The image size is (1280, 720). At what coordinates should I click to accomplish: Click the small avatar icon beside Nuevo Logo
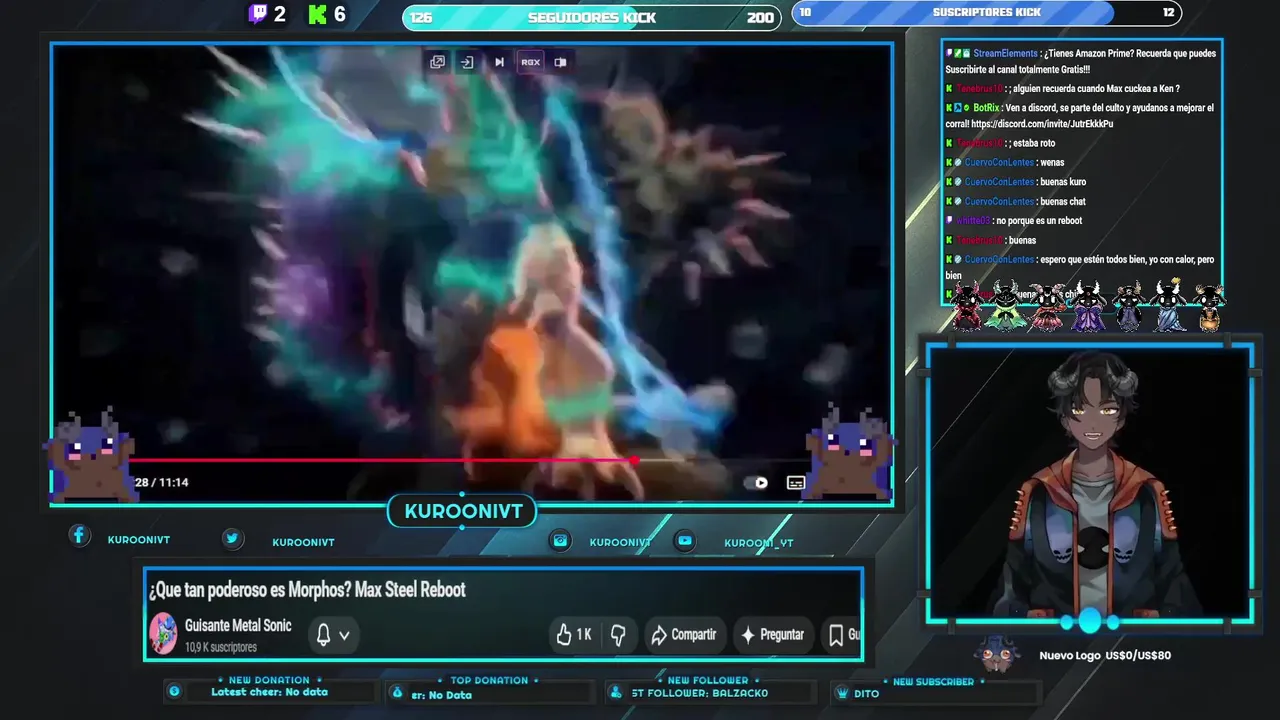pos(998,654)
